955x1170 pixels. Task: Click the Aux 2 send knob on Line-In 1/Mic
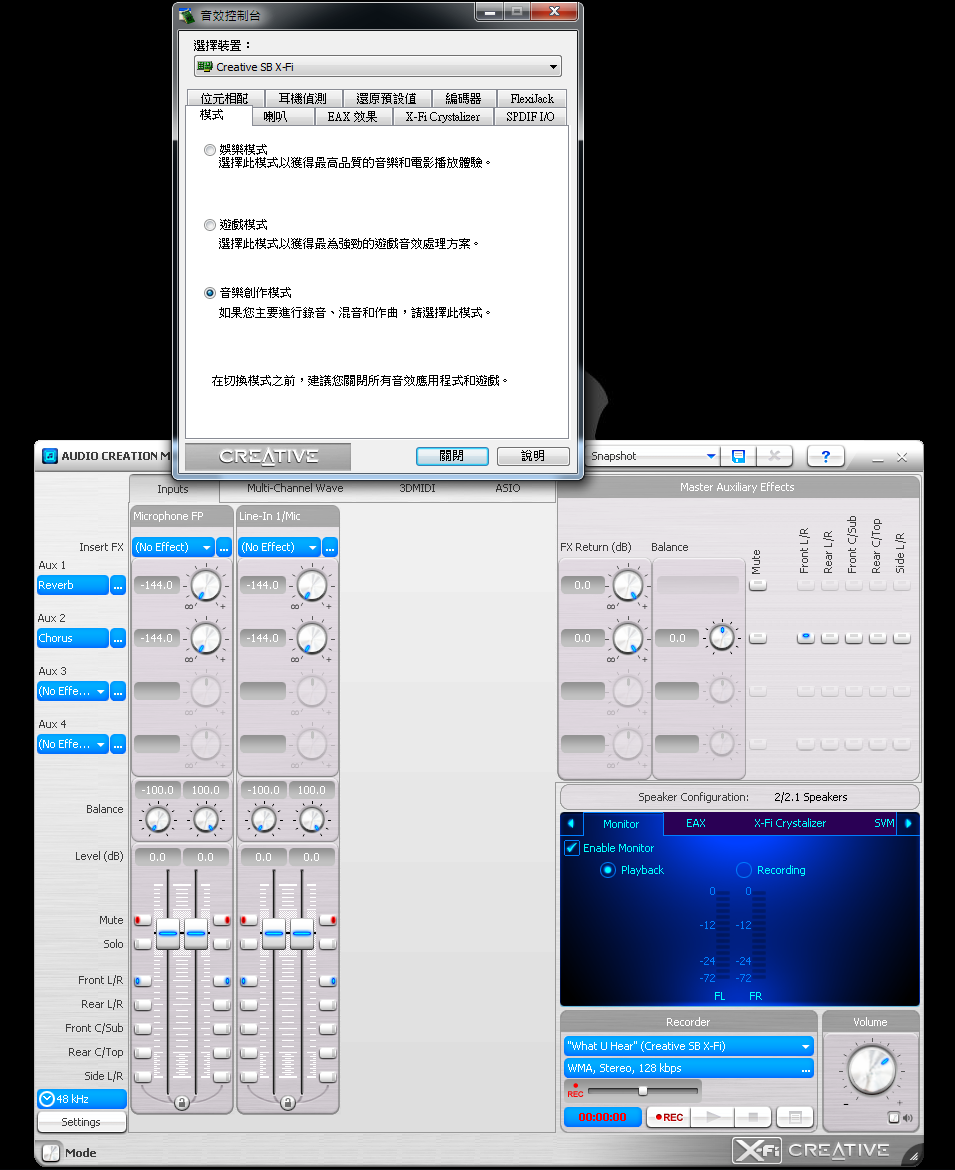[x=312, y=638]
